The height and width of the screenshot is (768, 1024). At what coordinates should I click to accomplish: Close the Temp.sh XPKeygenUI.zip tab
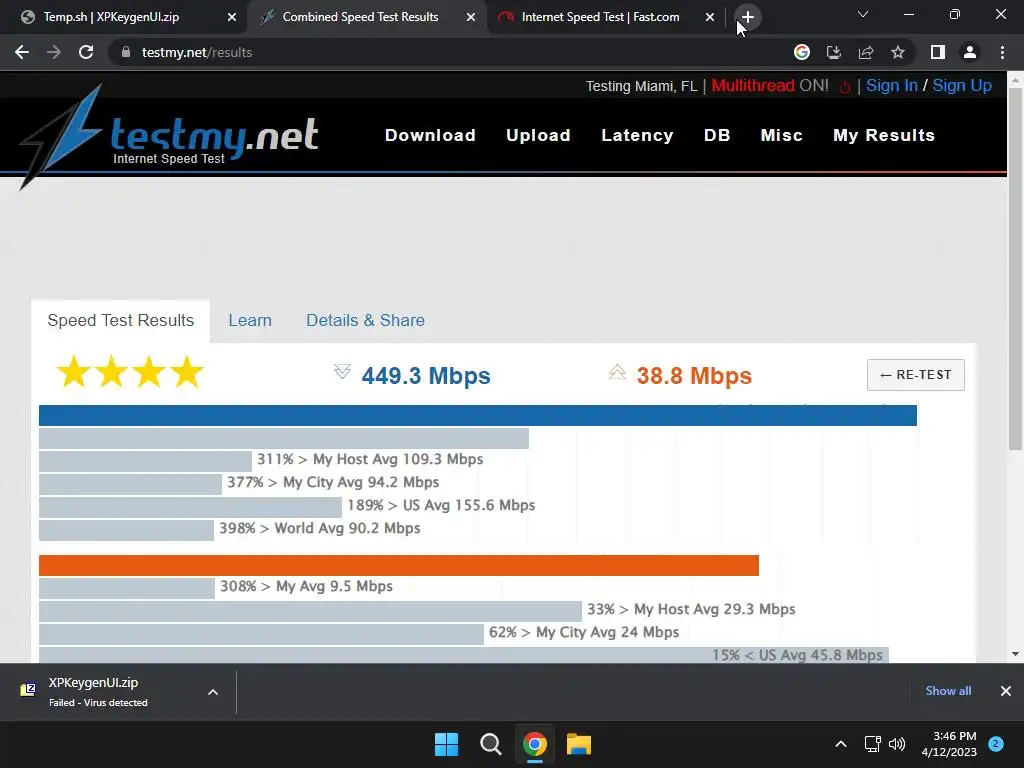(x=232, y=17)
